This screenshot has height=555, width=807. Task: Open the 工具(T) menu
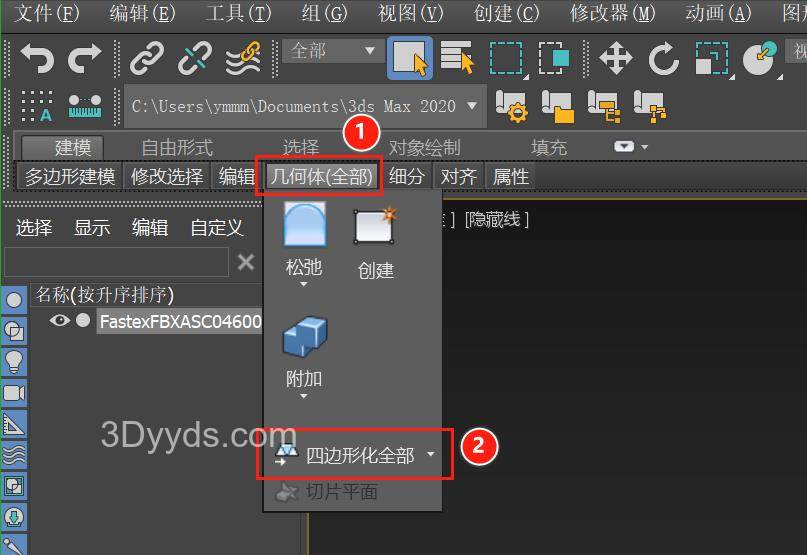click(238, 12)
